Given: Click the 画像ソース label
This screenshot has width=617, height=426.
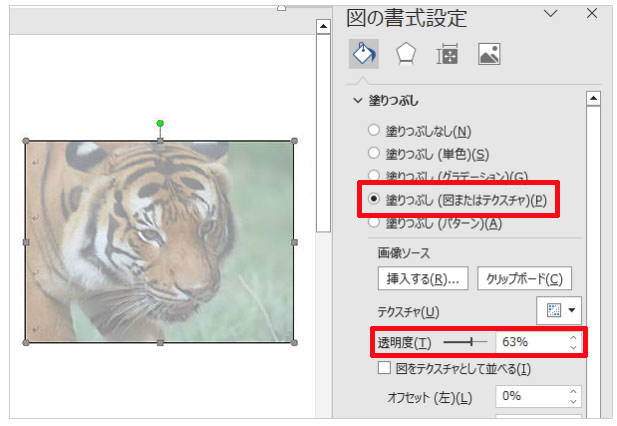Looking at the screenshot, I should point(404,253).
